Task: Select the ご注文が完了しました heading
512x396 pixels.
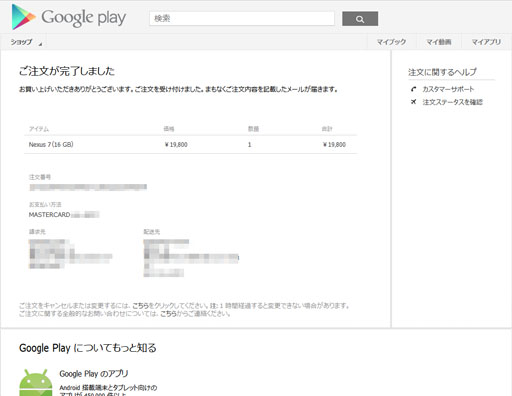Action: [x=67, y=71]
